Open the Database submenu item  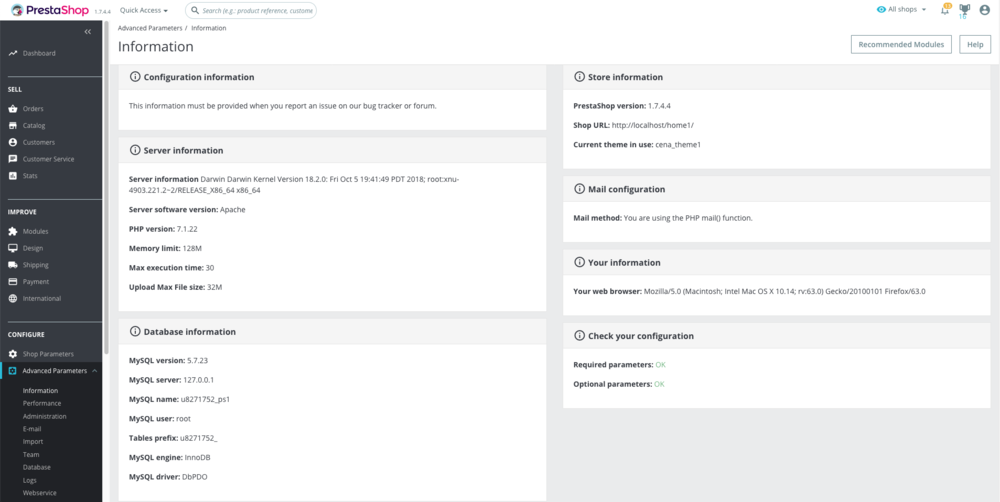click(x=37, y=467)
